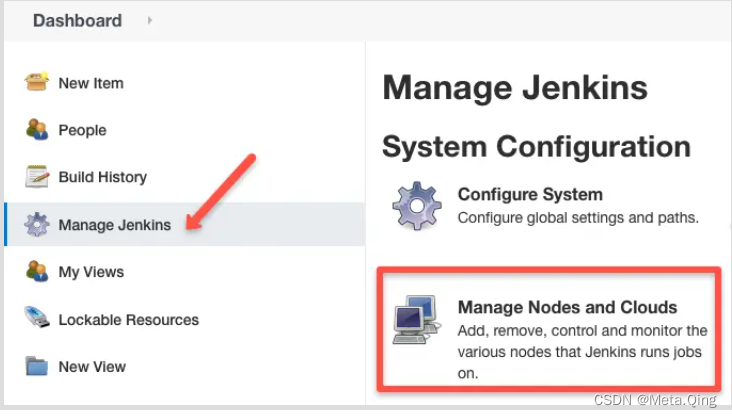Open the My Views link
Viewport: 732px width, 417px height.
(91, 272)
